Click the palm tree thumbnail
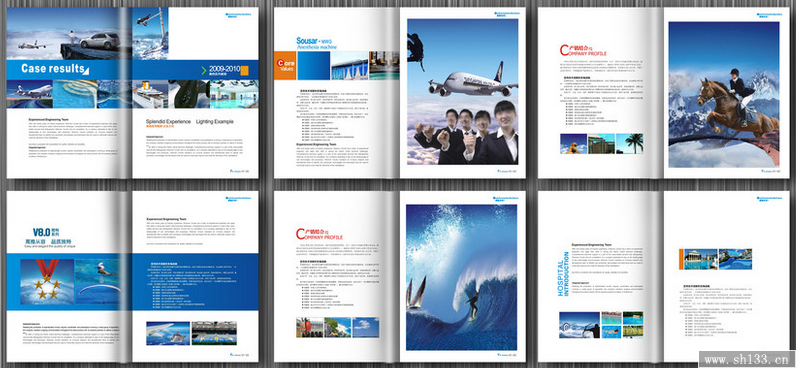796x368 pixels. pos(629,144)
